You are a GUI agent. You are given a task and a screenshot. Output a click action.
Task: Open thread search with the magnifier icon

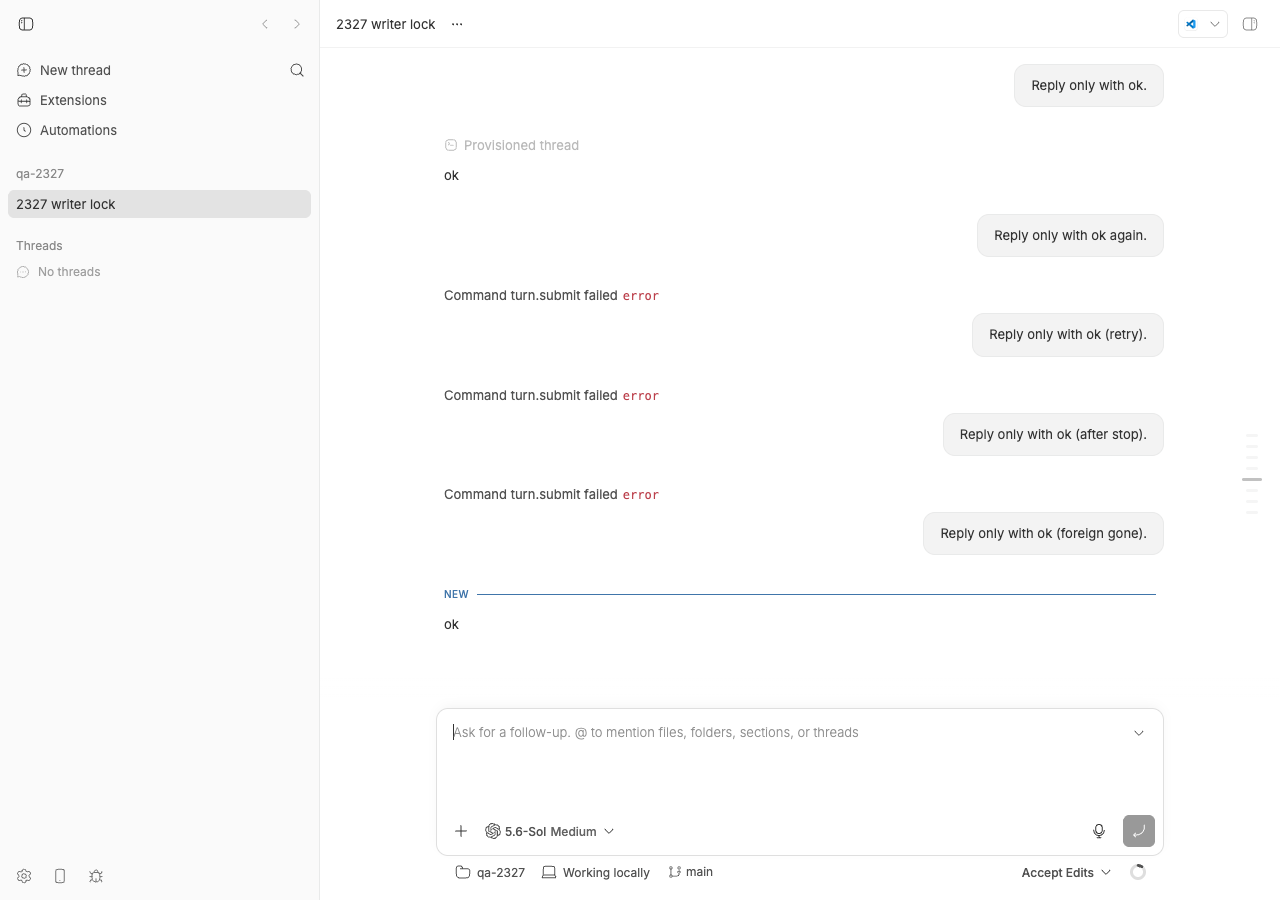tap(297, 70)
